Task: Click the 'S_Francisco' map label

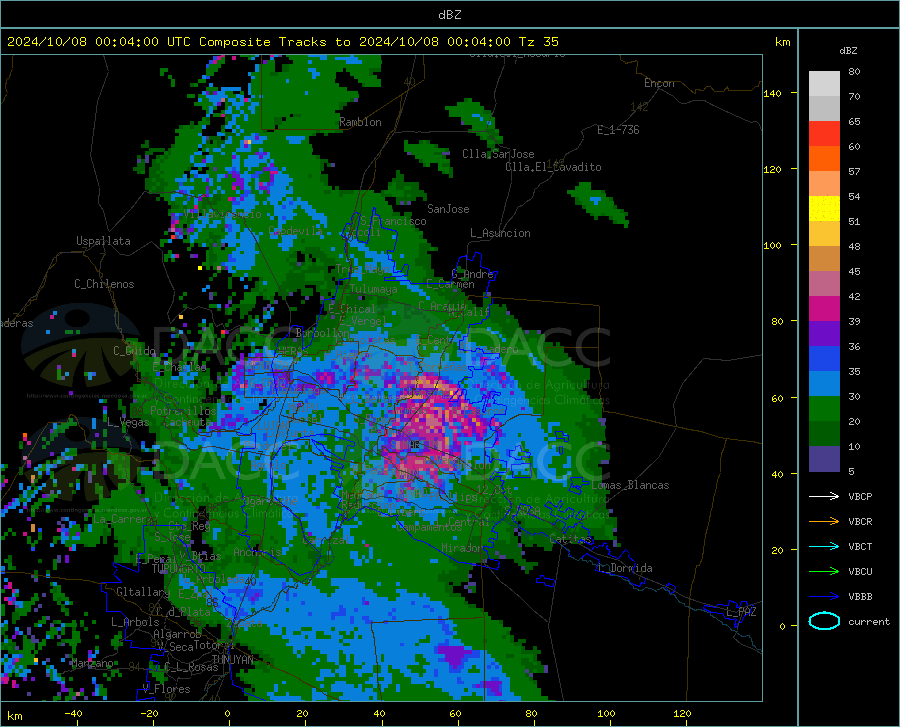Action: tap(393, 221)
